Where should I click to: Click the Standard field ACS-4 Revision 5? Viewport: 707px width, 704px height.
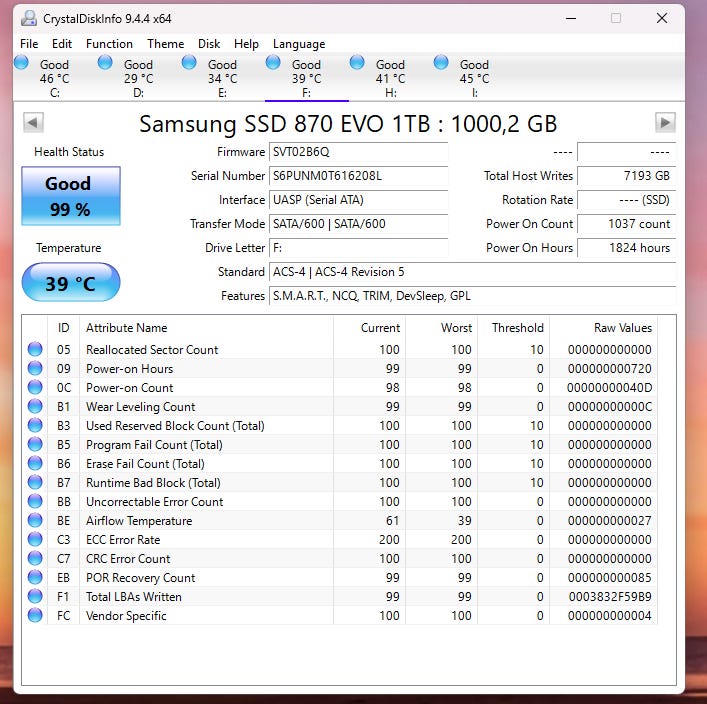(x=473, y=272)
